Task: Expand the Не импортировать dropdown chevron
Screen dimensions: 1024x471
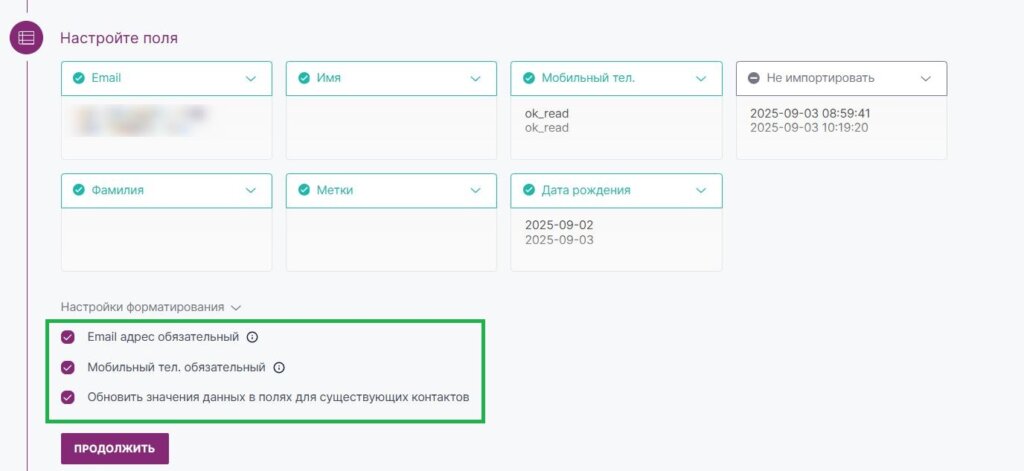Action: (926, 78)
